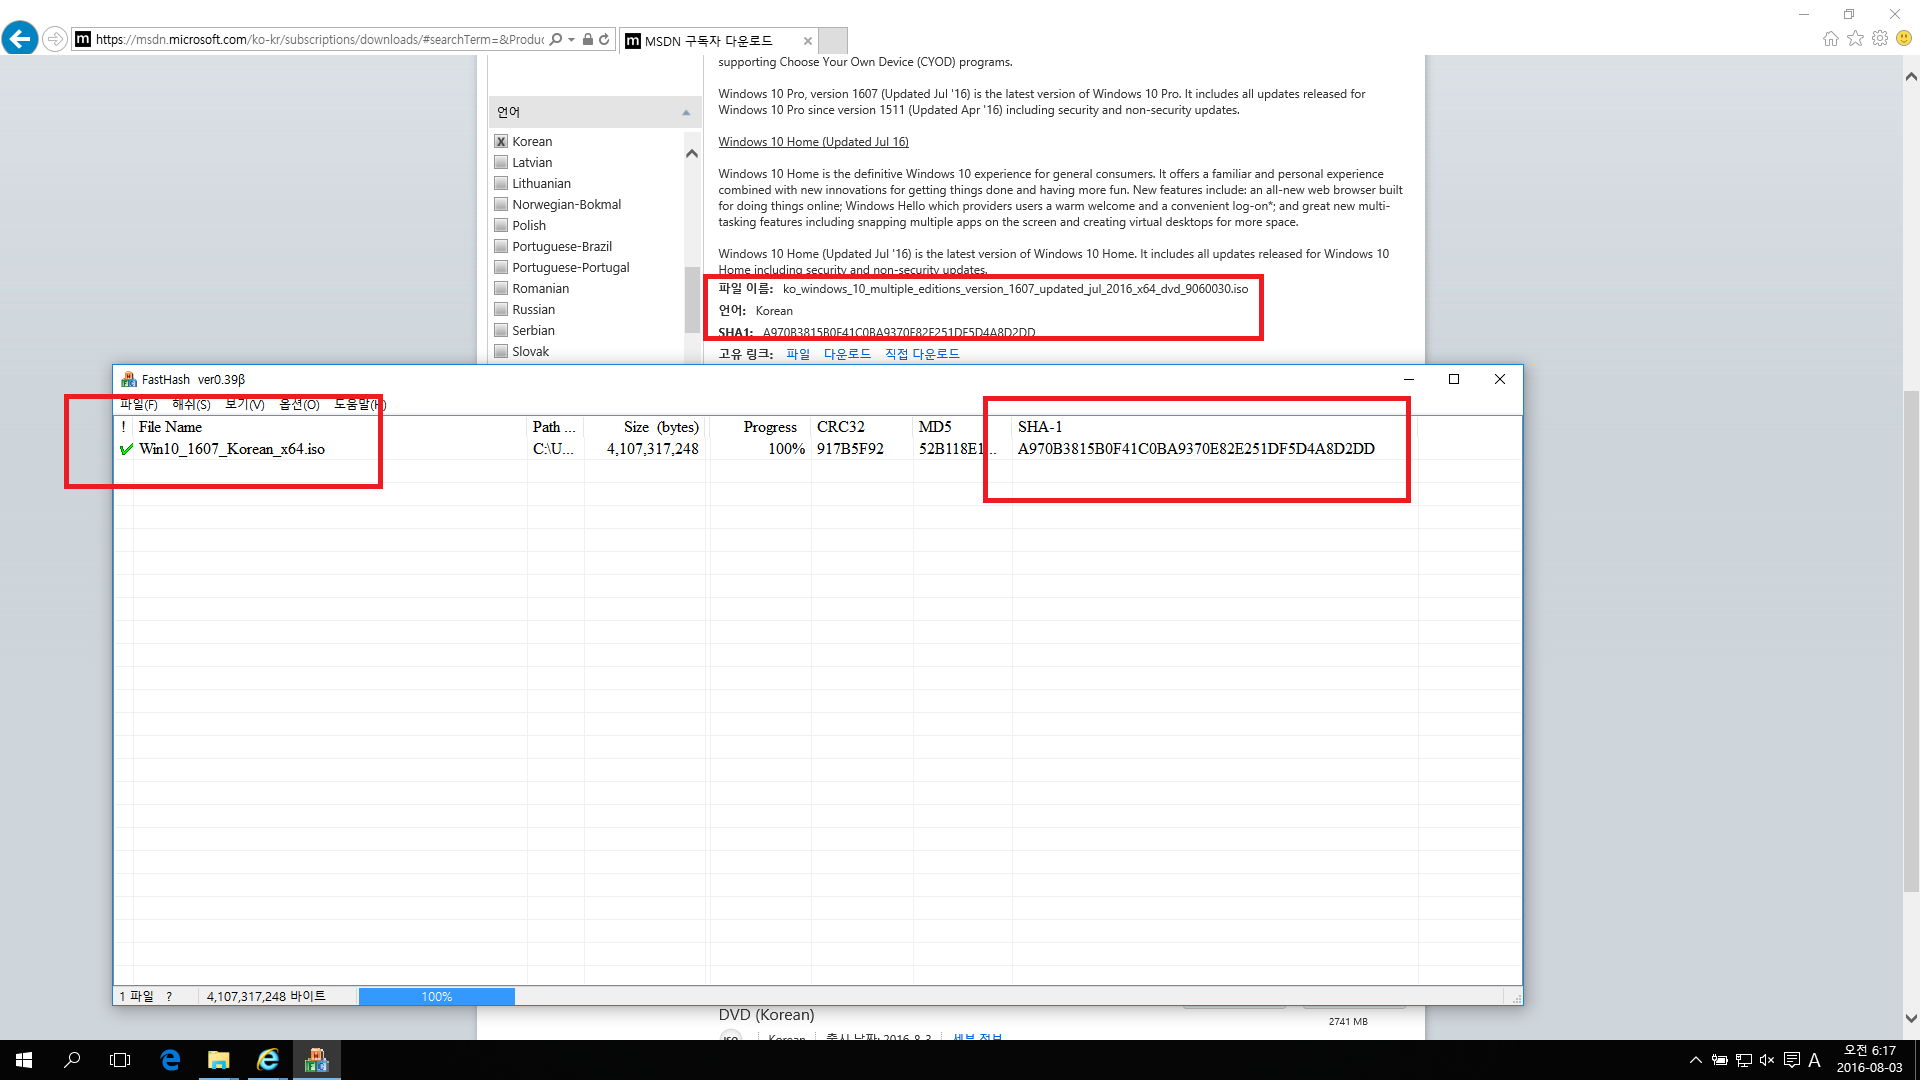Sort by Path column header
1920x1080 pixels.
tap(555, 427)
